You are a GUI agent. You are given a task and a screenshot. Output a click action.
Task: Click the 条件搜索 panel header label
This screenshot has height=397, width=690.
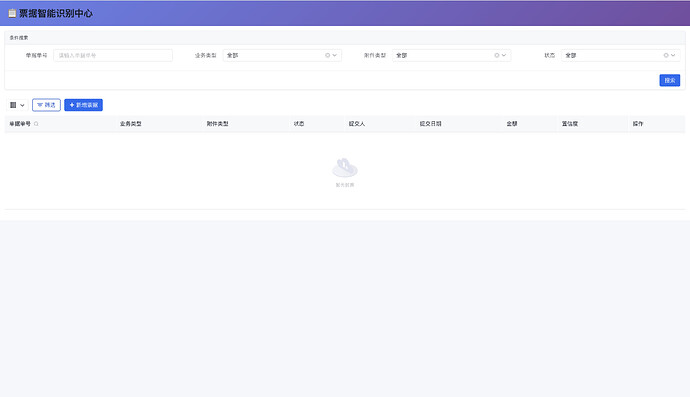click(19, 38)
